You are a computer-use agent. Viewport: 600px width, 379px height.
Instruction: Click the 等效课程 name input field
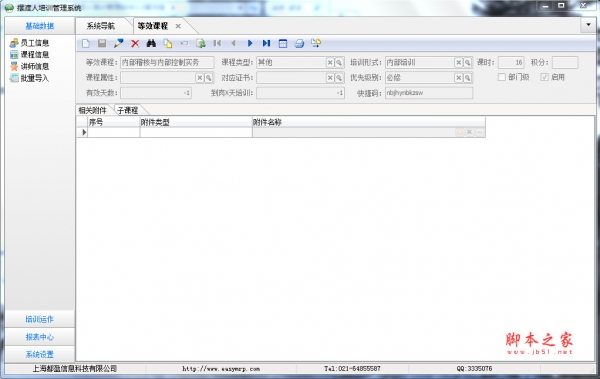167,62
